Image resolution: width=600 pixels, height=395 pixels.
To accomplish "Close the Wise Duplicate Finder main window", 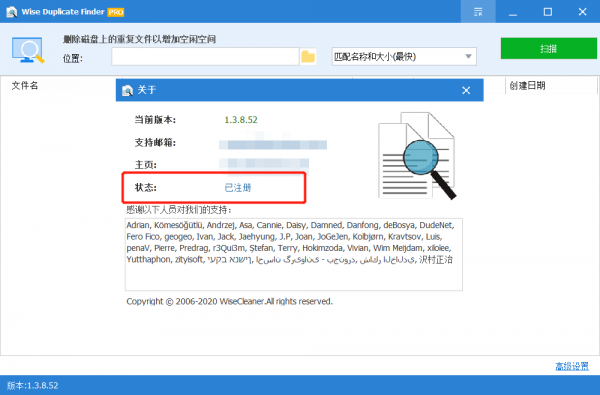I will point(582,11).
